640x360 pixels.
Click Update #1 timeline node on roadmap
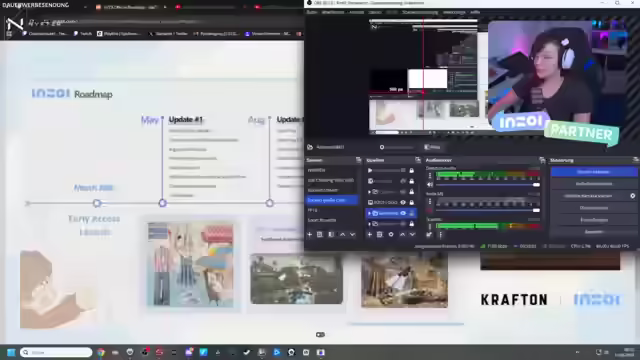162,203
